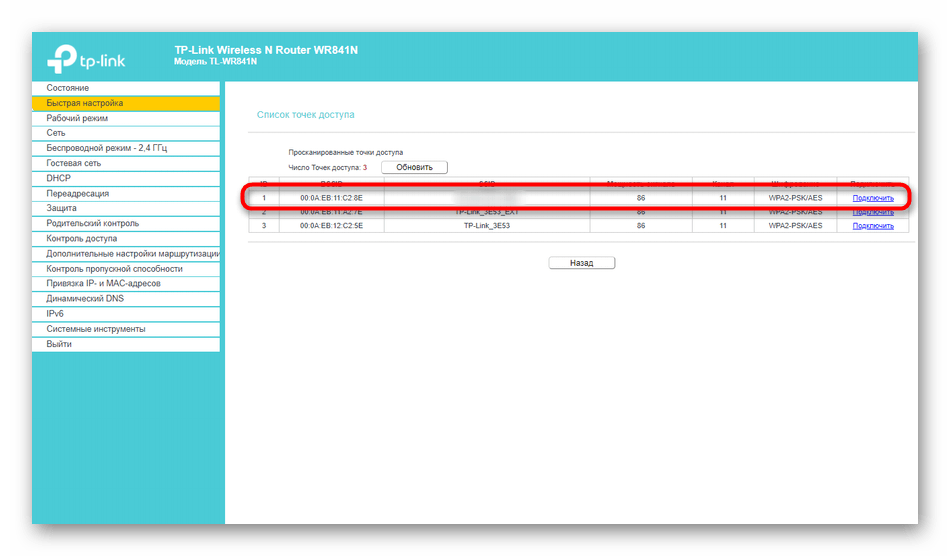Click Подключить link for TP-Link_3E53

coord(872,226)
